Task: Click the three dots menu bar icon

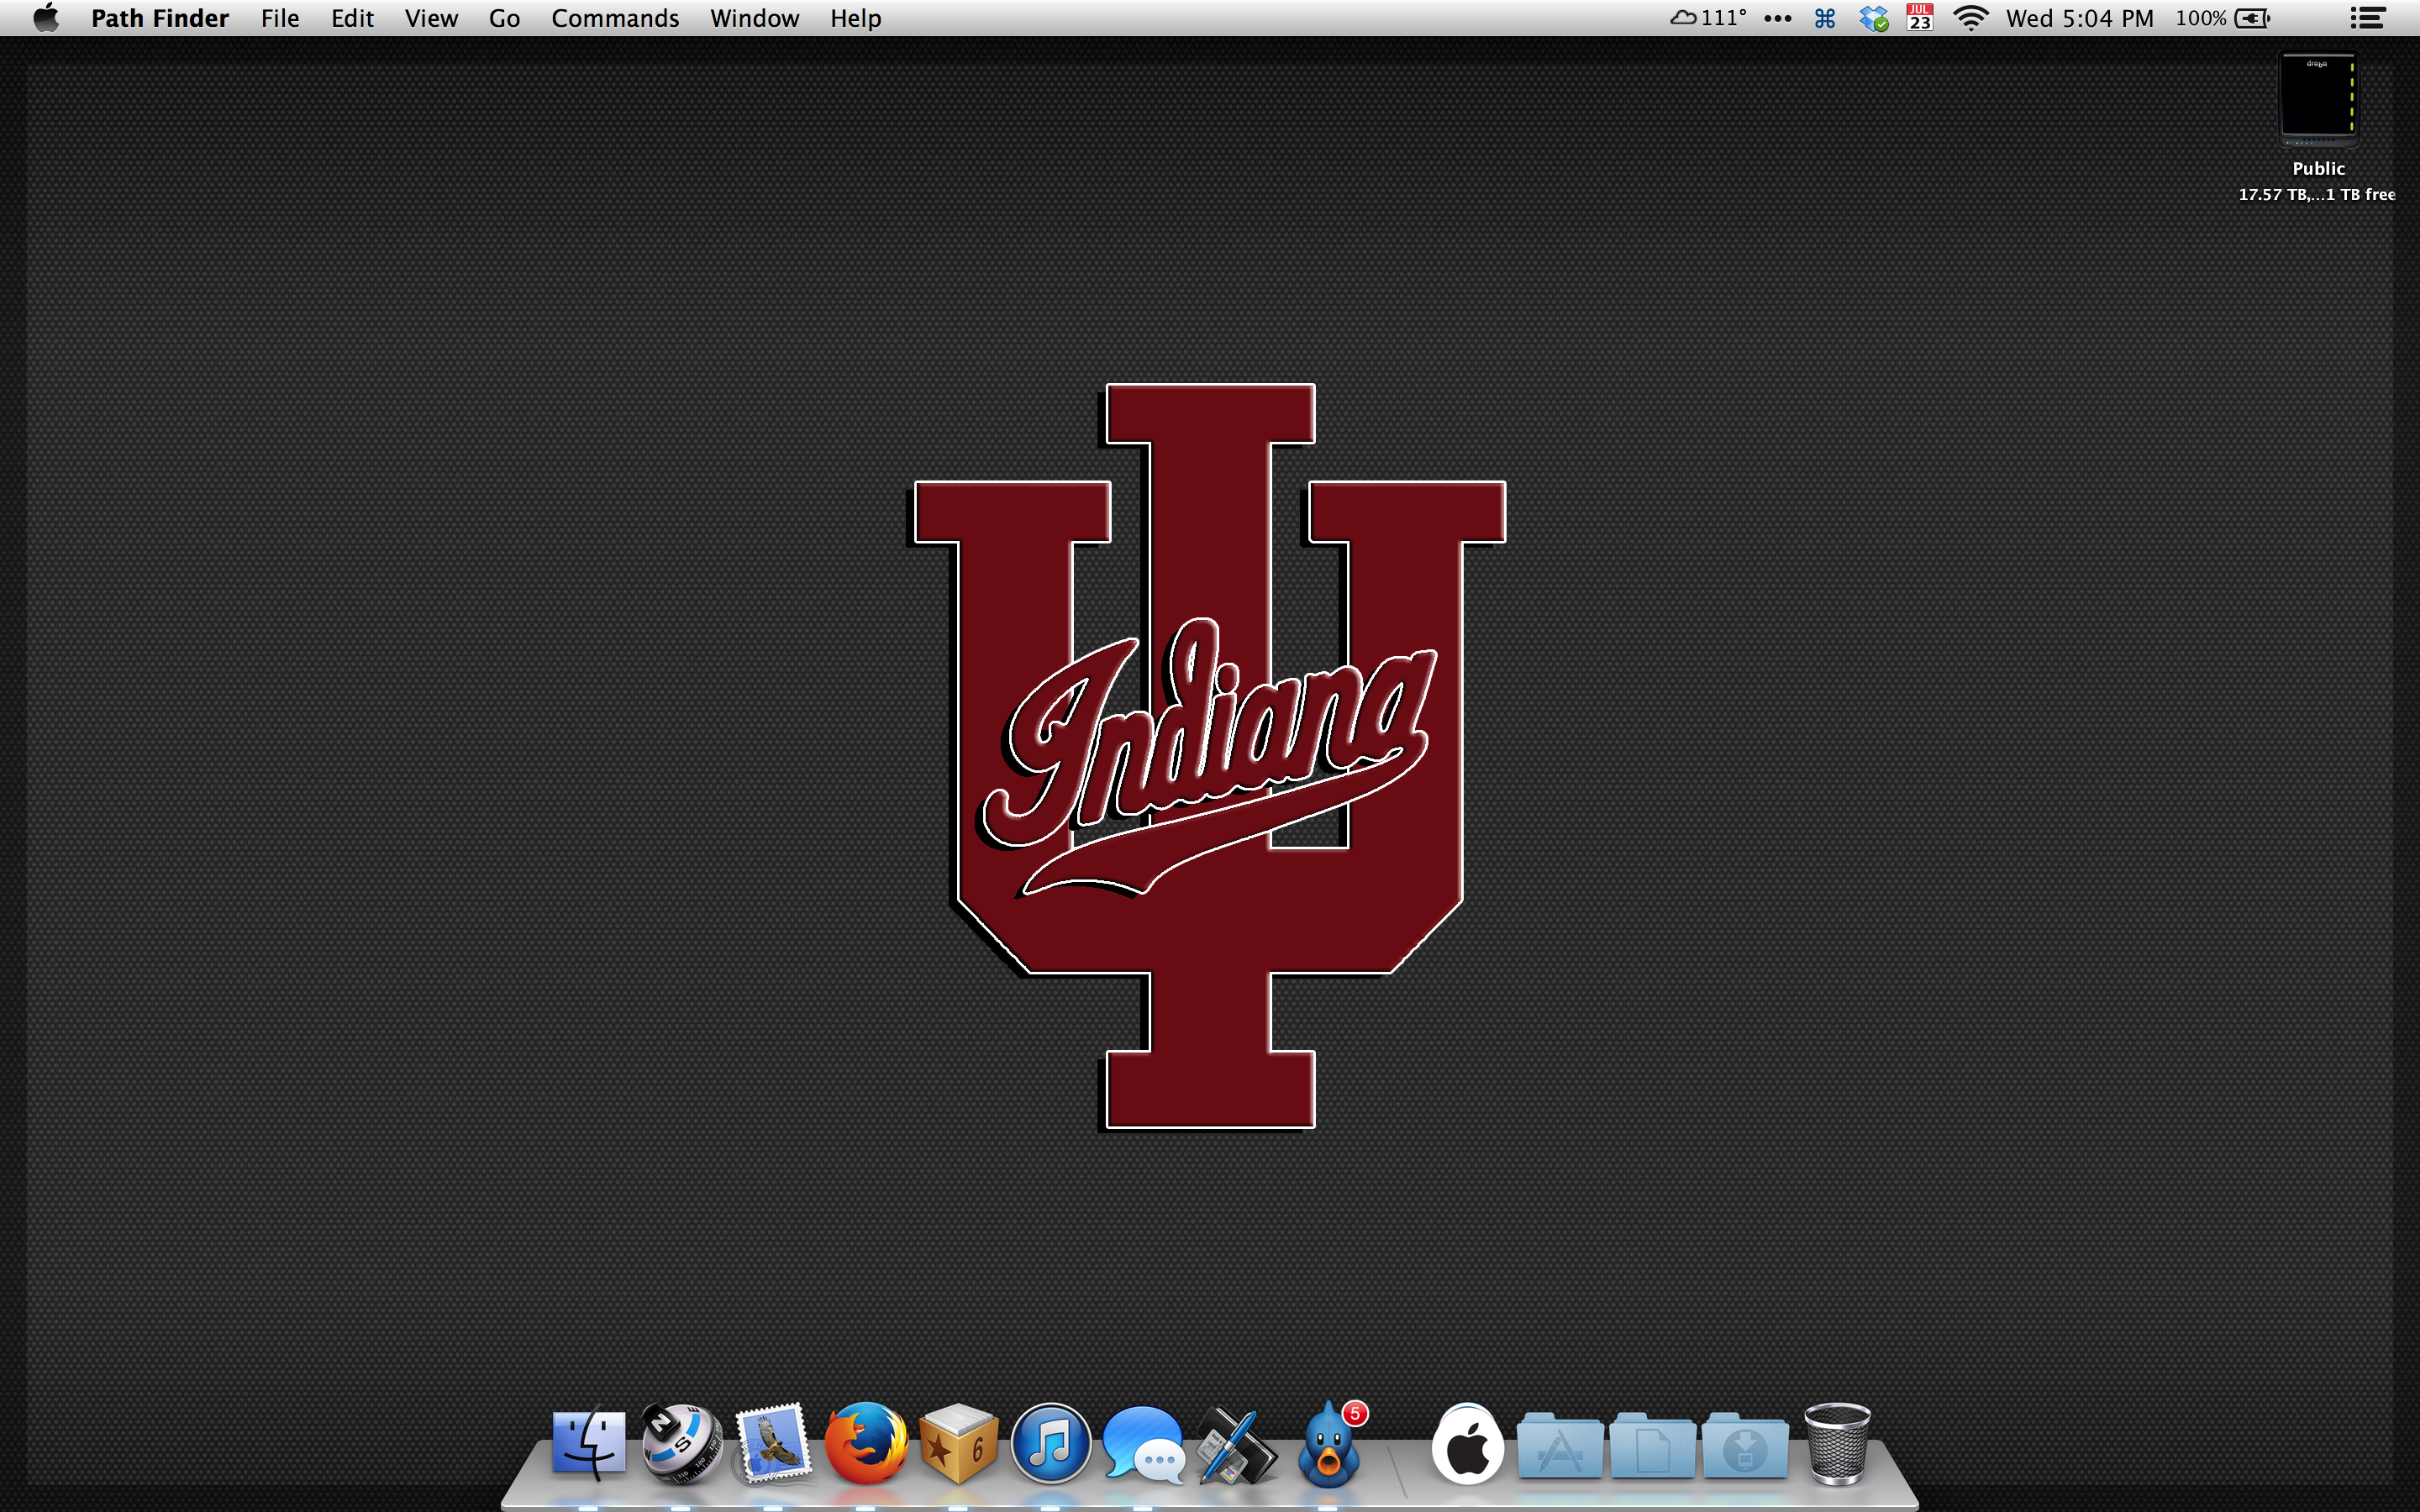Action: pyautogui.click(x=1777, y=18)
